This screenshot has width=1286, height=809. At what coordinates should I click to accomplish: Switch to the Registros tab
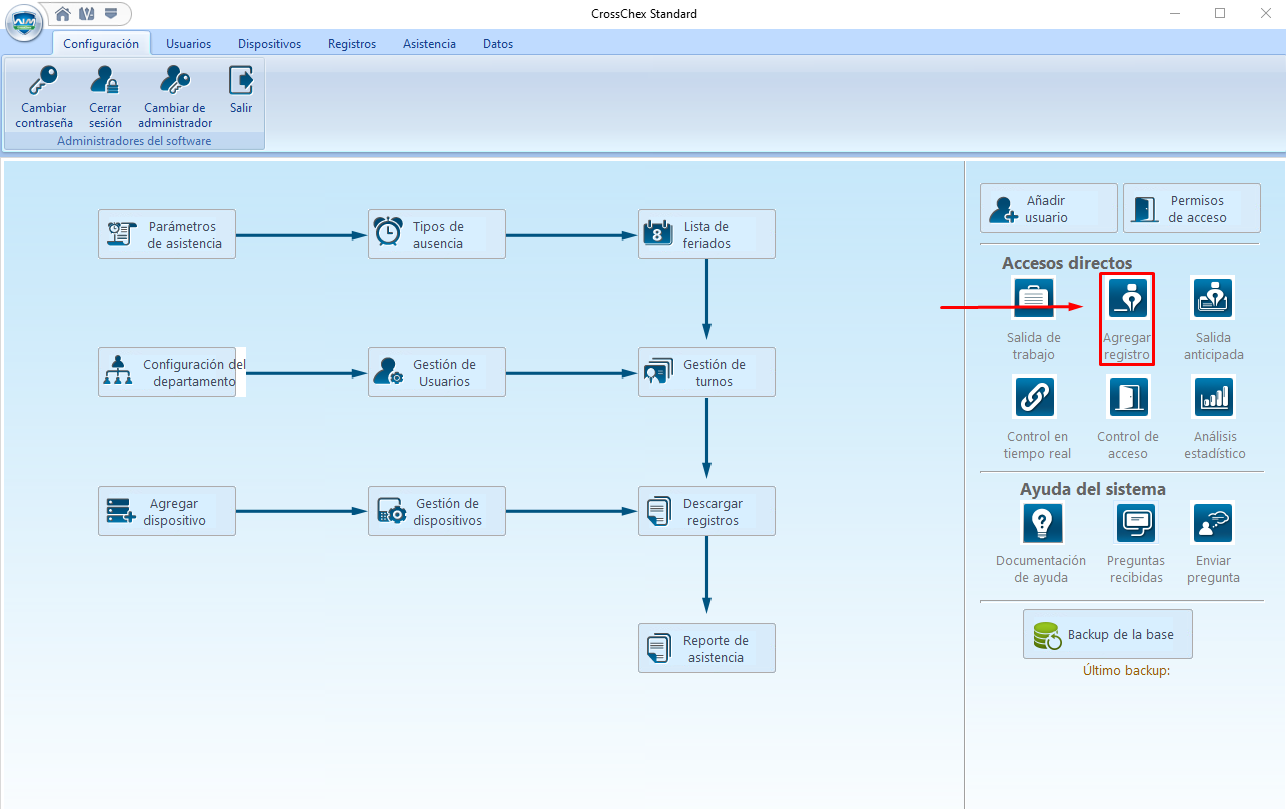pyautogui.click(x=352, y=43)
